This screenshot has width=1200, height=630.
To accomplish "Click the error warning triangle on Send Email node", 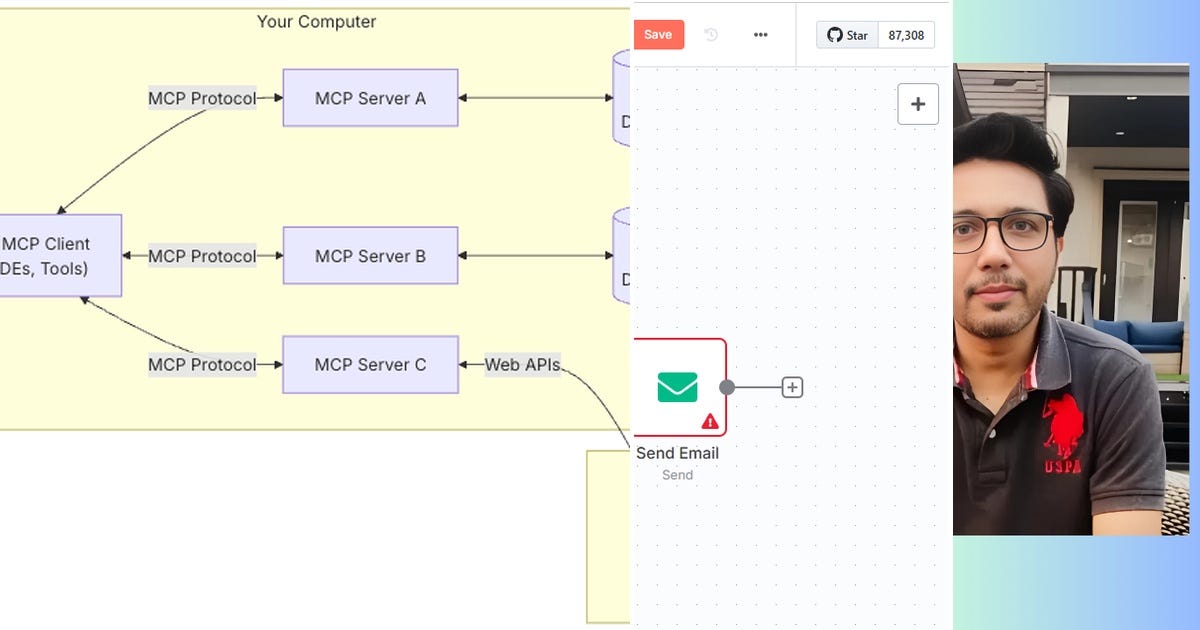I will point(708,422).
